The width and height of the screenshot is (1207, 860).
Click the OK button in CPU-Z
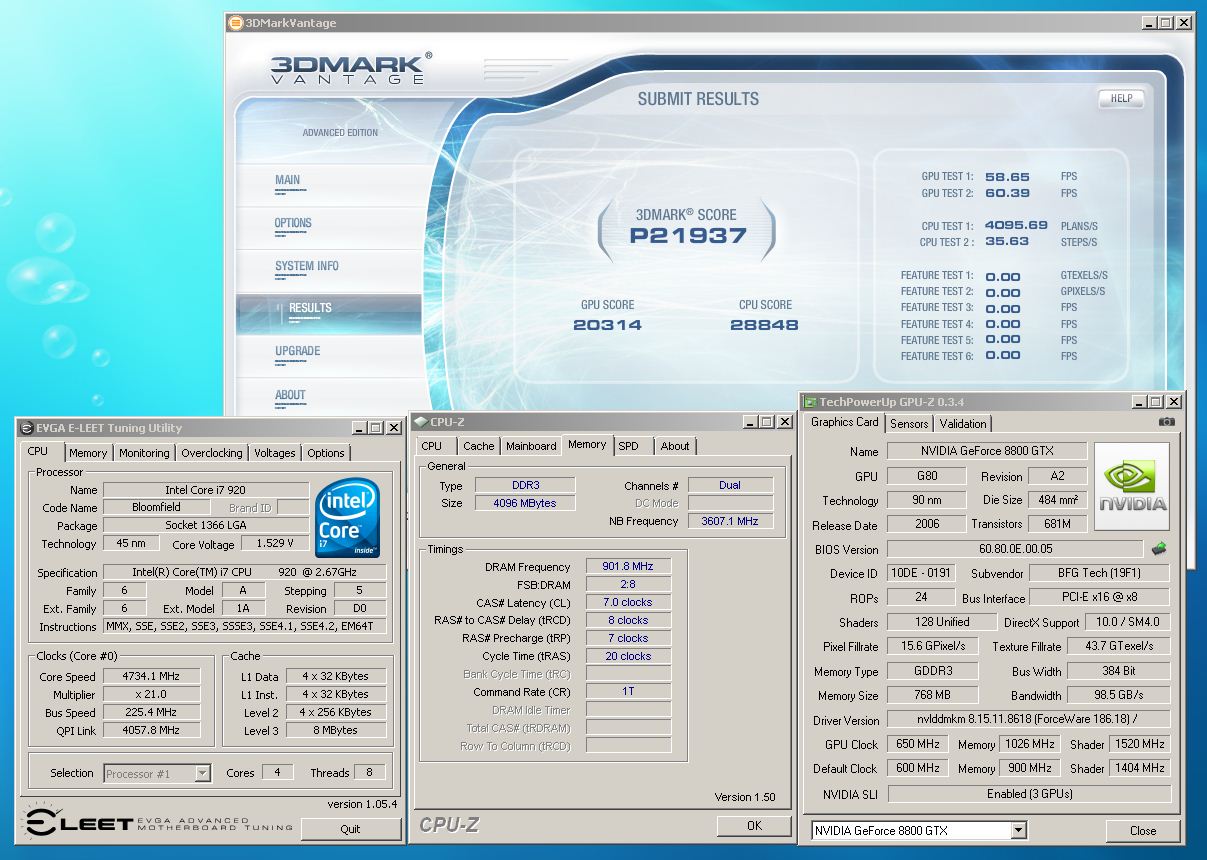pos(754,825)
